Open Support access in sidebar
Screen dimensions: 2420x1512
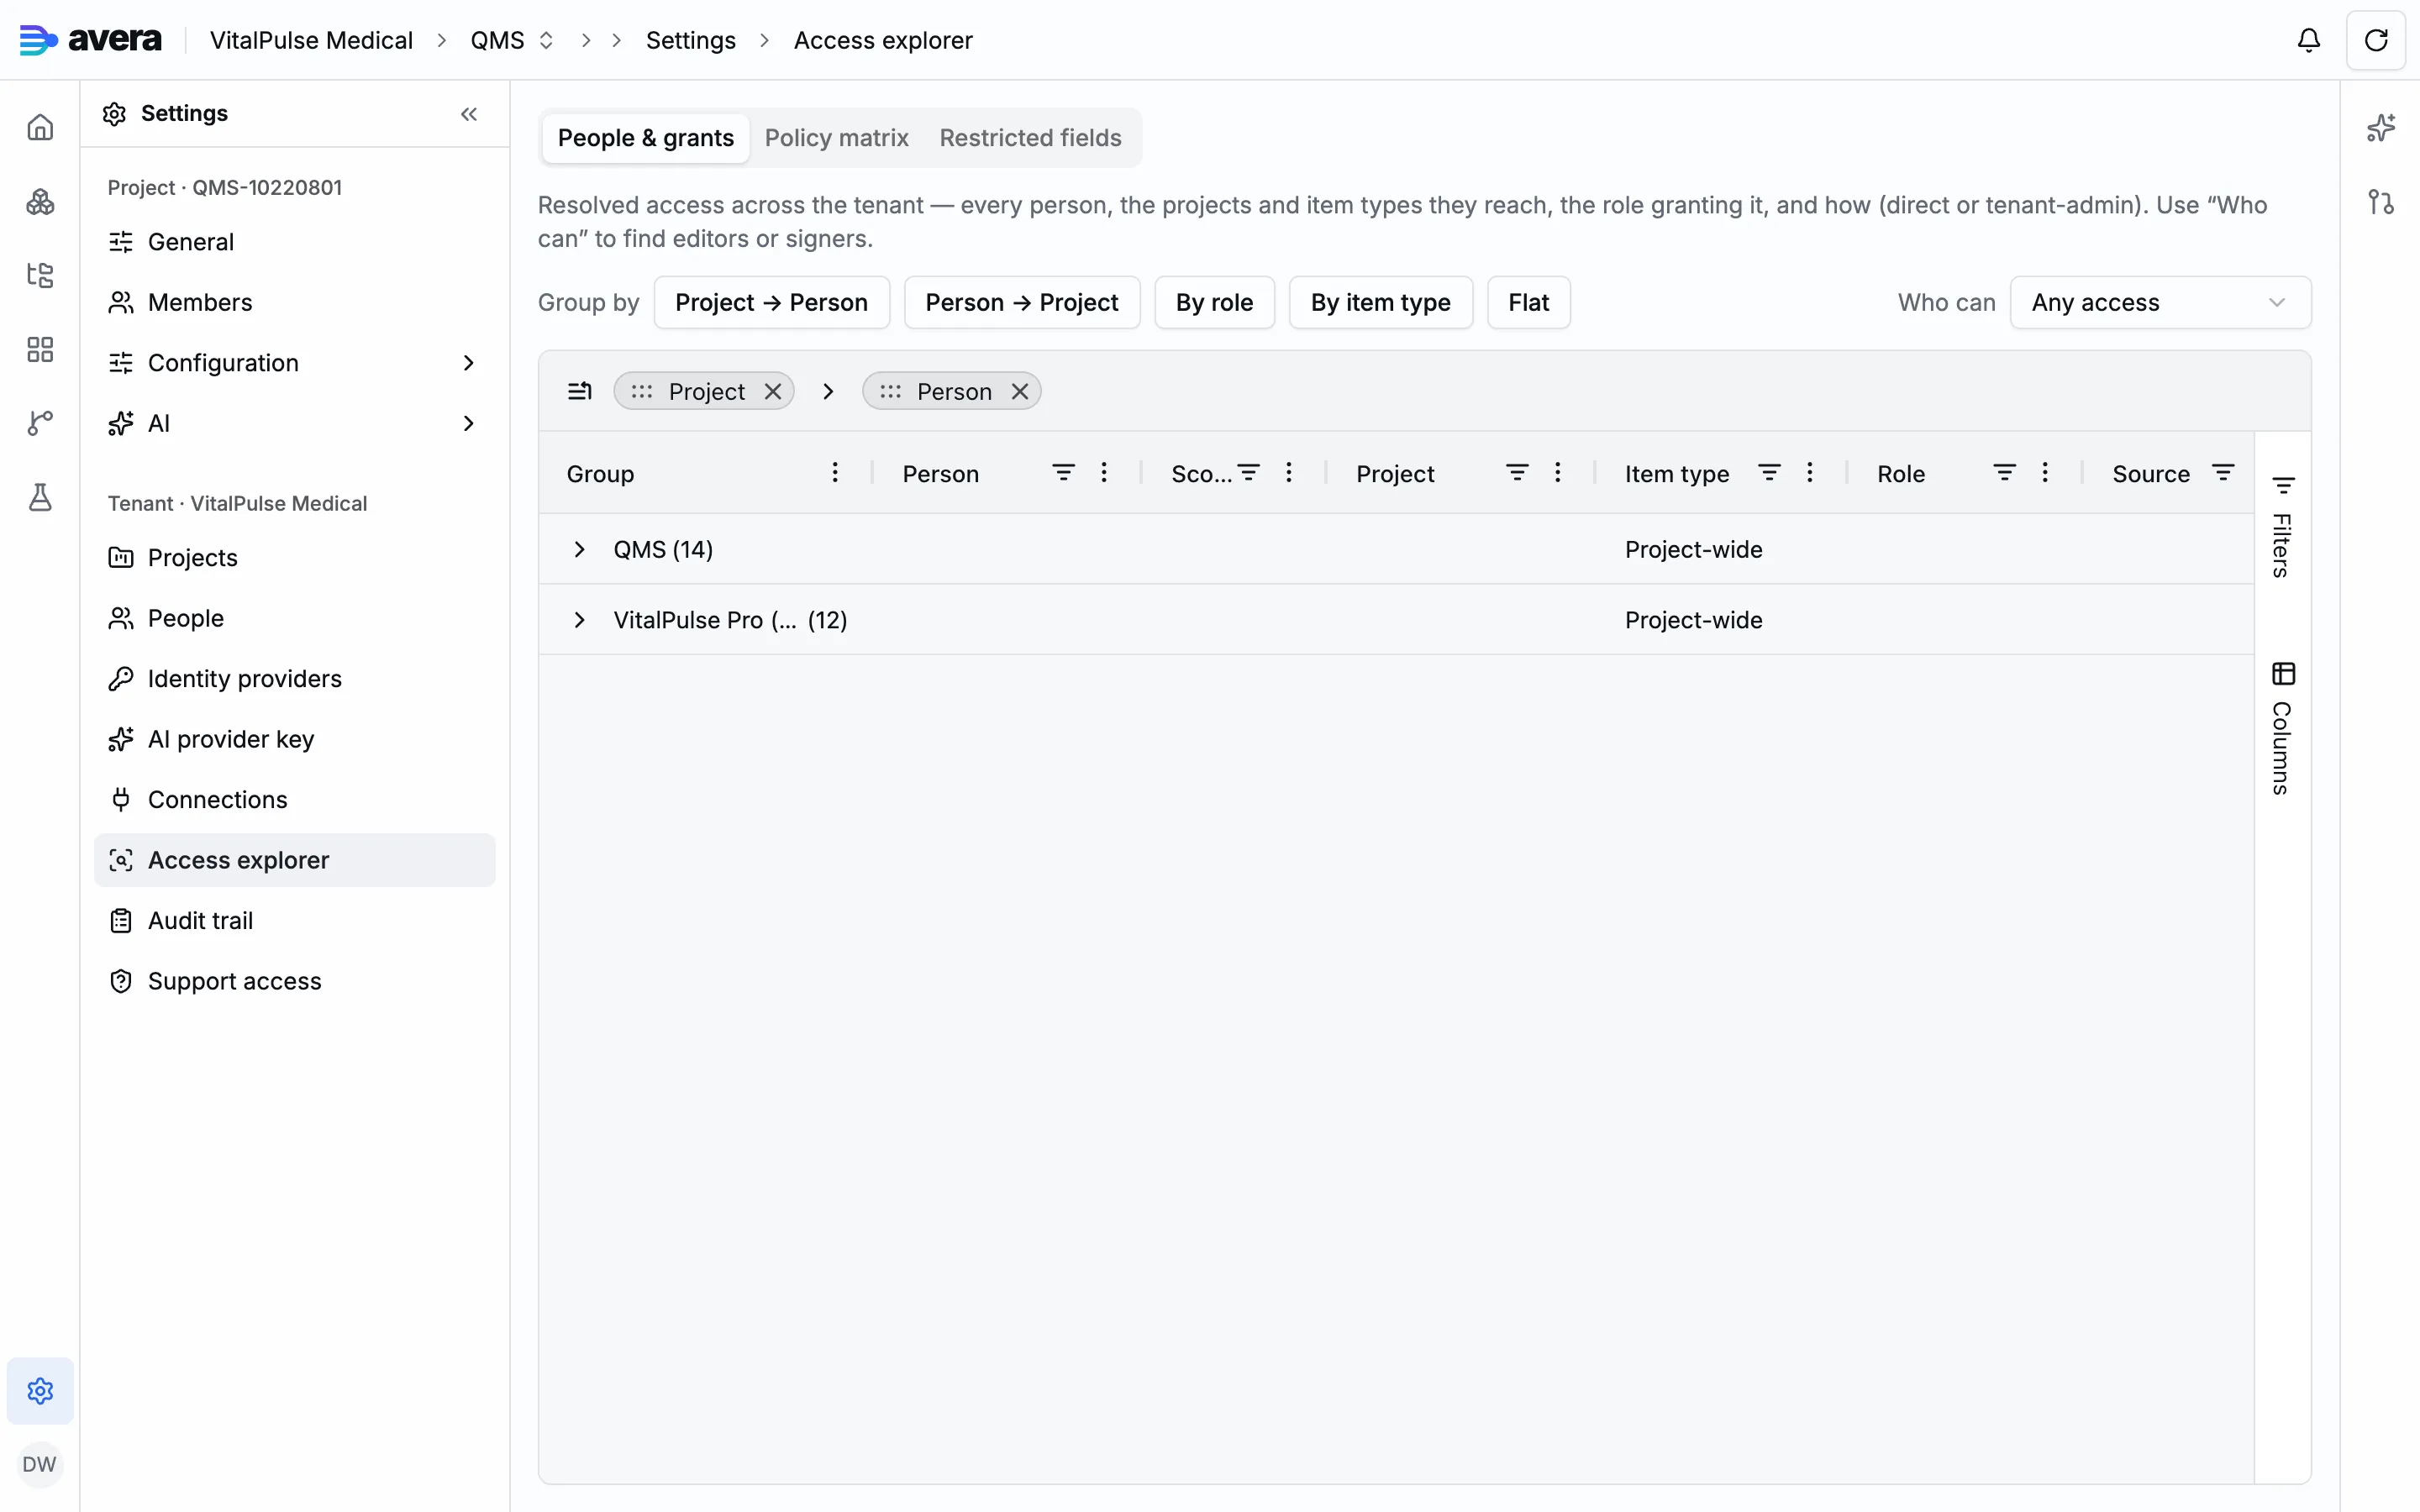click(294, 981)
